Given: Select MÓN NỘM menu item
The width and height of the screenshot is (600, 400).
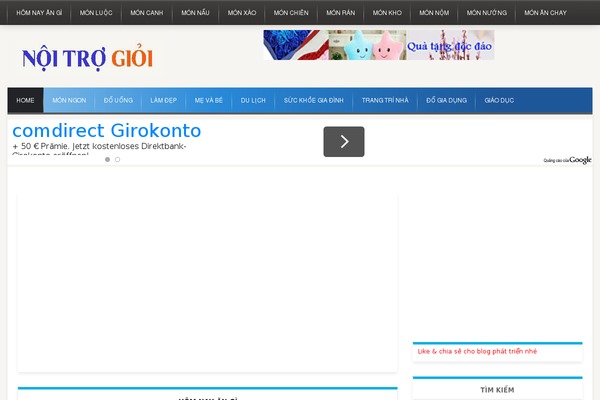Looking at the screenshot, I should [434, 13].
